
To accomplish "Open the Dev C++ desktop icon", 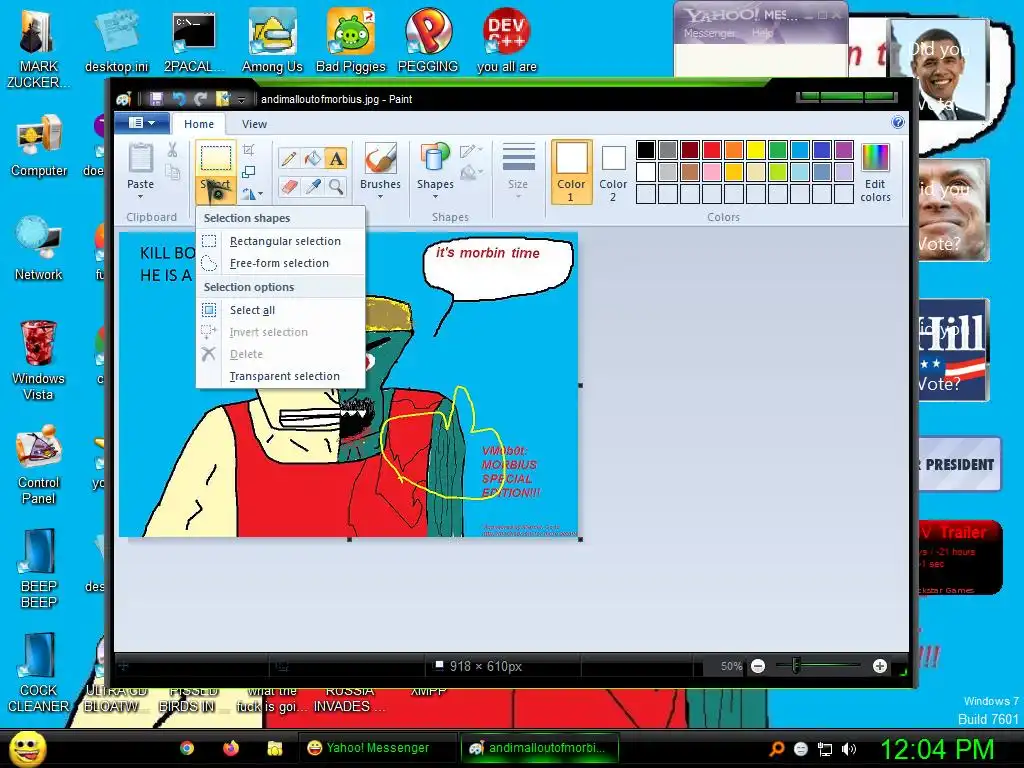I will click(507, 40).
